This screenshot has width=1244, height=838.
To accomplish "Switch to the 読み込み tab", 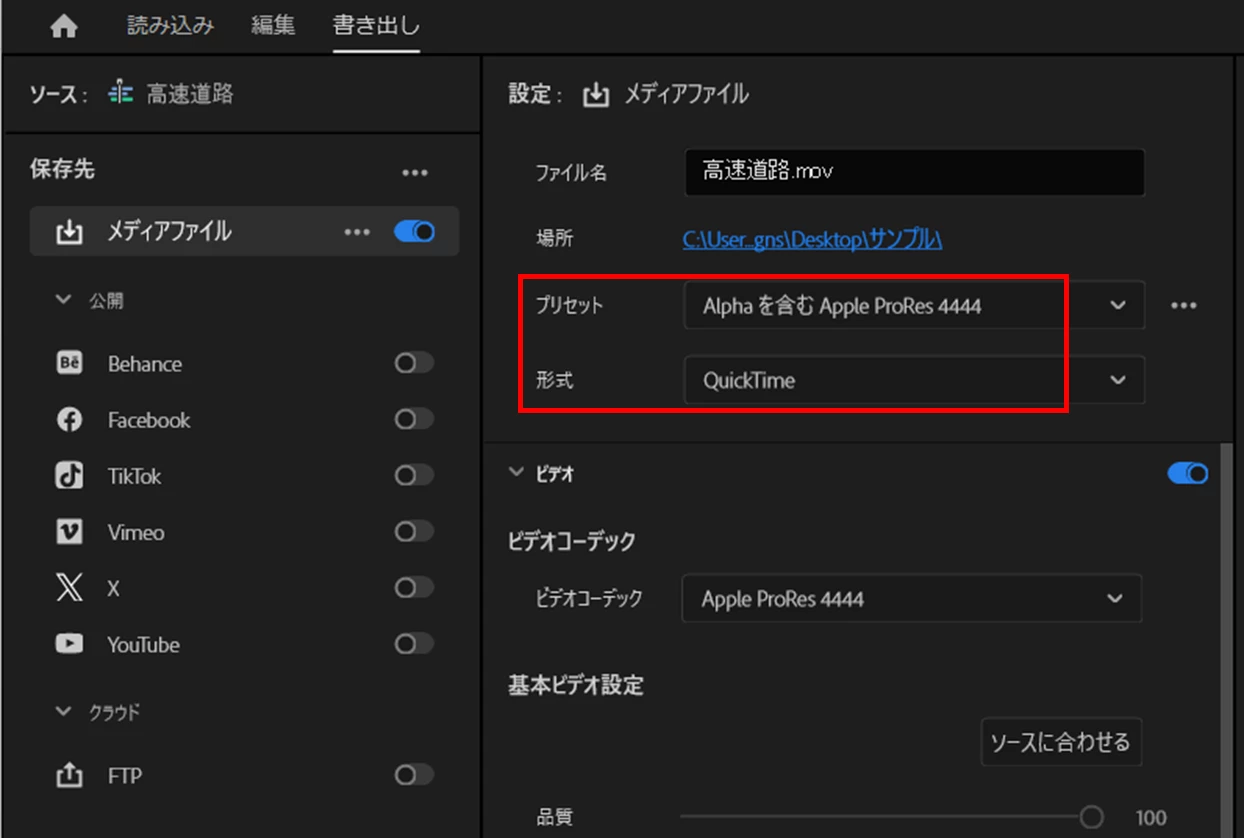I will click(x=170, y=26).
